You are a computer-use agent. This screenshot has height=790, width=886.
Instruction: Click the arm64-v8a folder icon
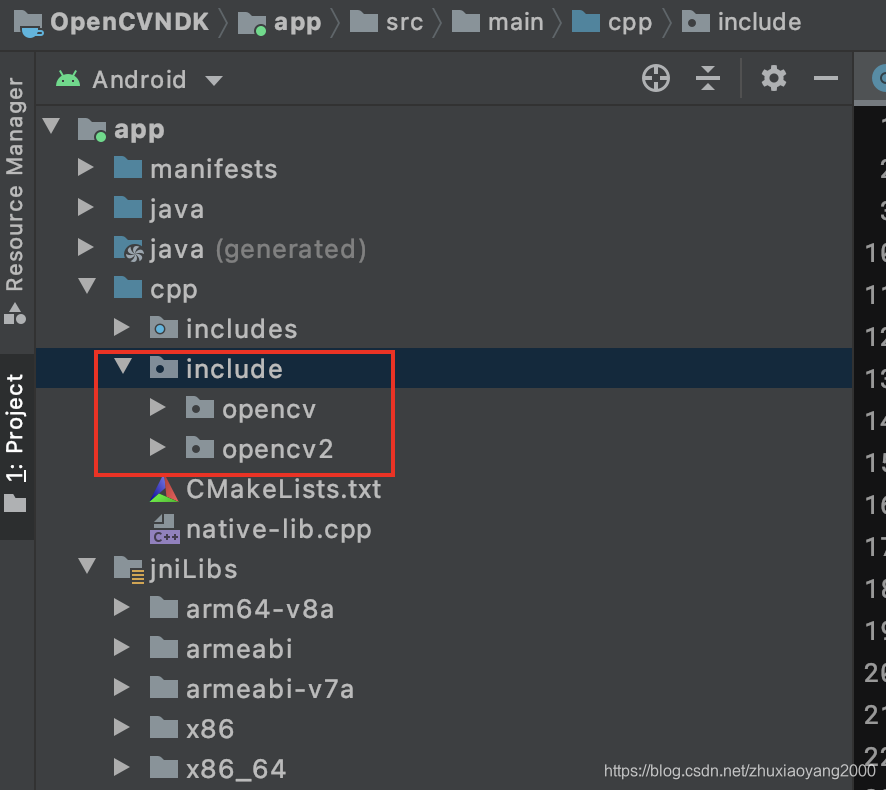[x=164, y=608]
